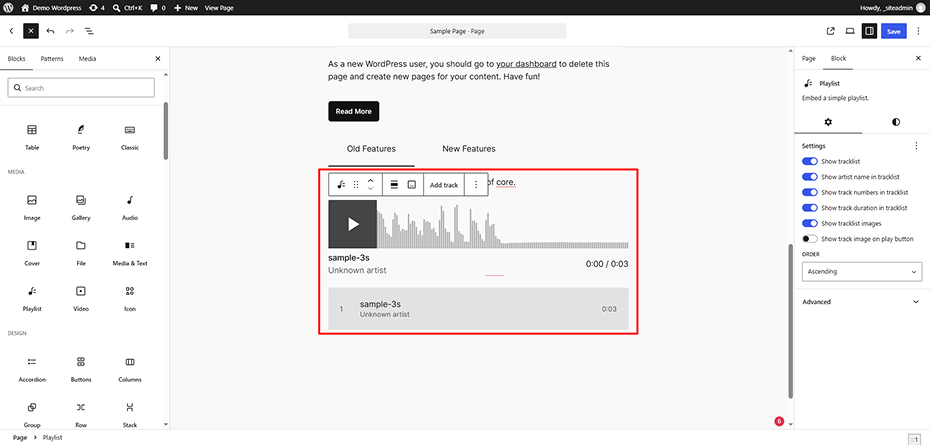This screenshot has height=445, width=930.
Task: Click the your dashboard link
Action: point(526,63)
